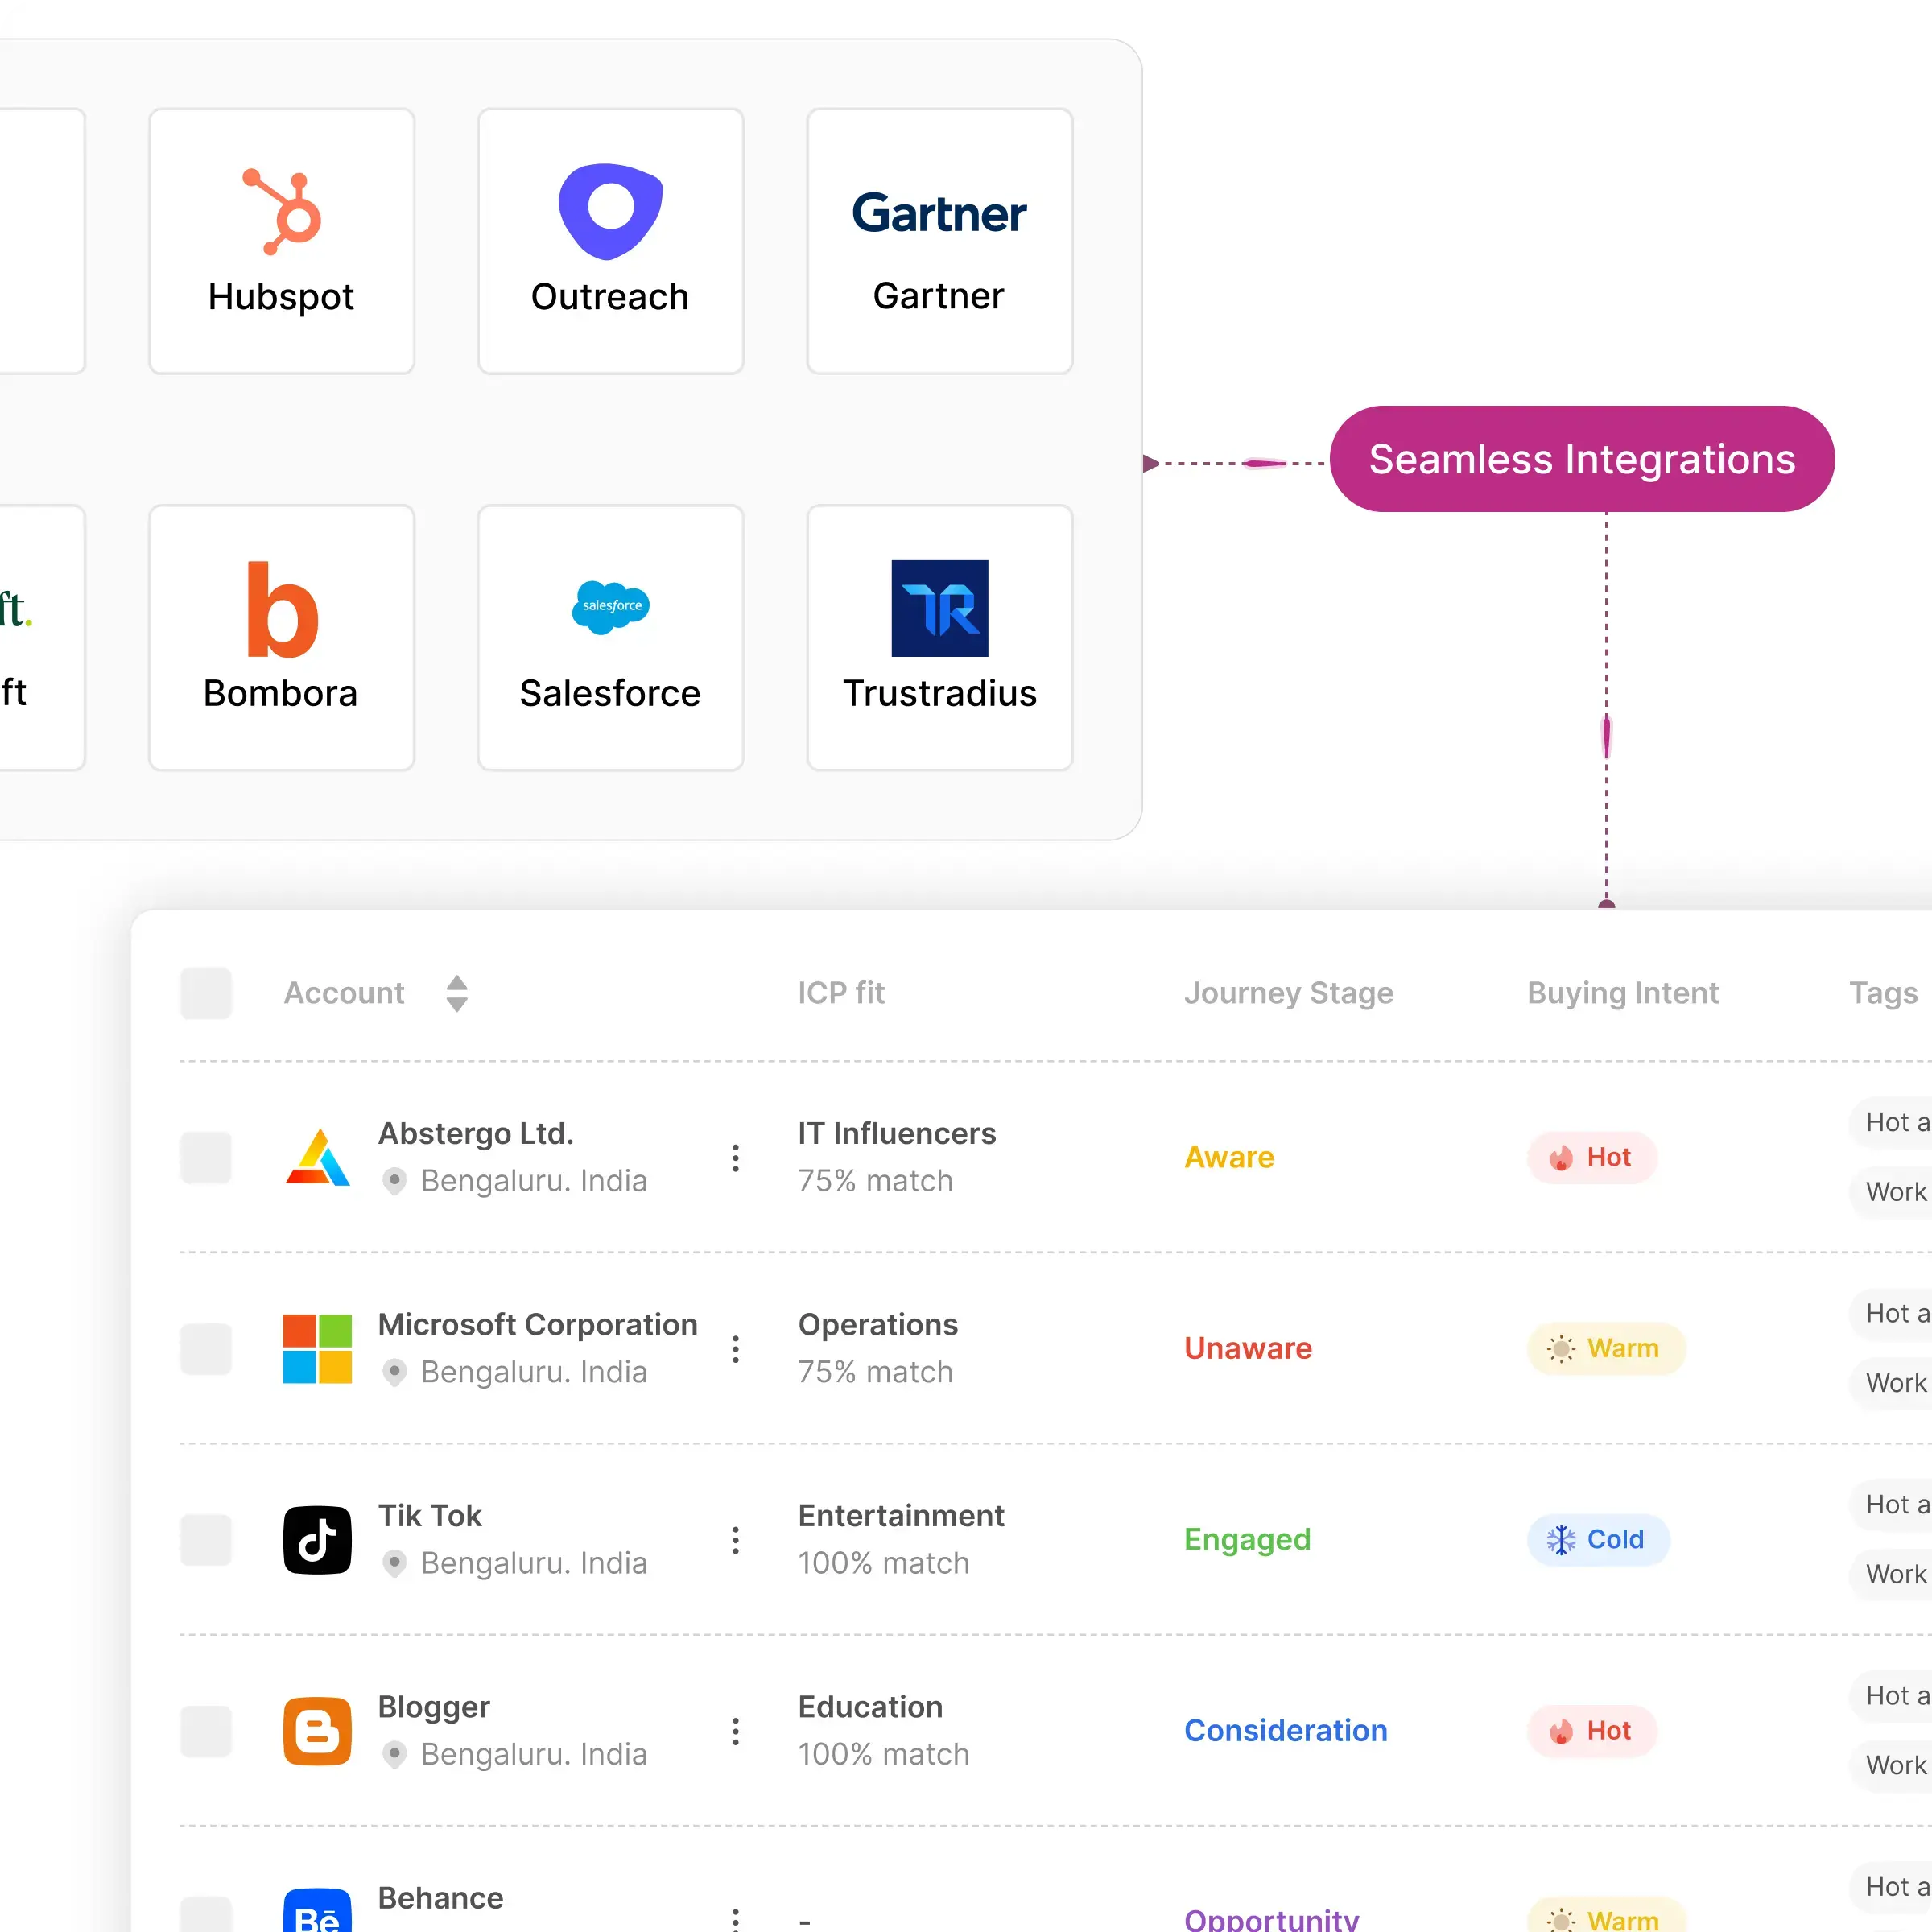Screen dimensions: 1932x1932
Task: Open the Blogger account name
Action: [x=434, y=1707]
